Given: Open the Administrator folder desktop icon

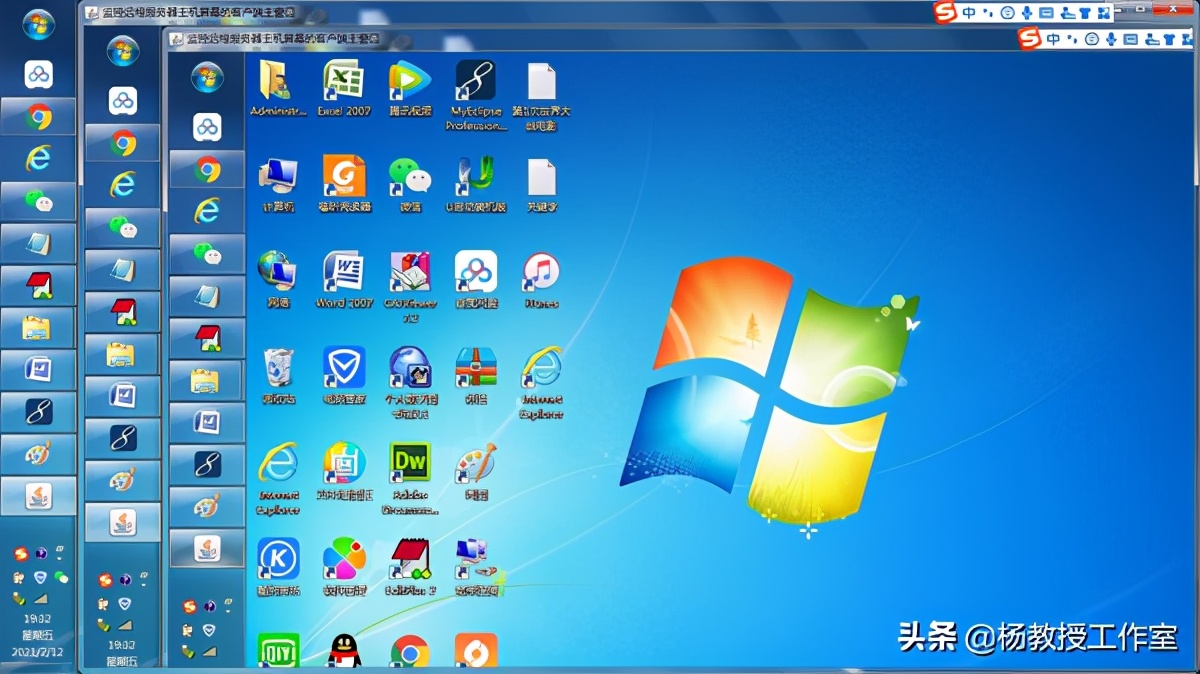Looking at the screenshot, I should (x=277, y=89).
